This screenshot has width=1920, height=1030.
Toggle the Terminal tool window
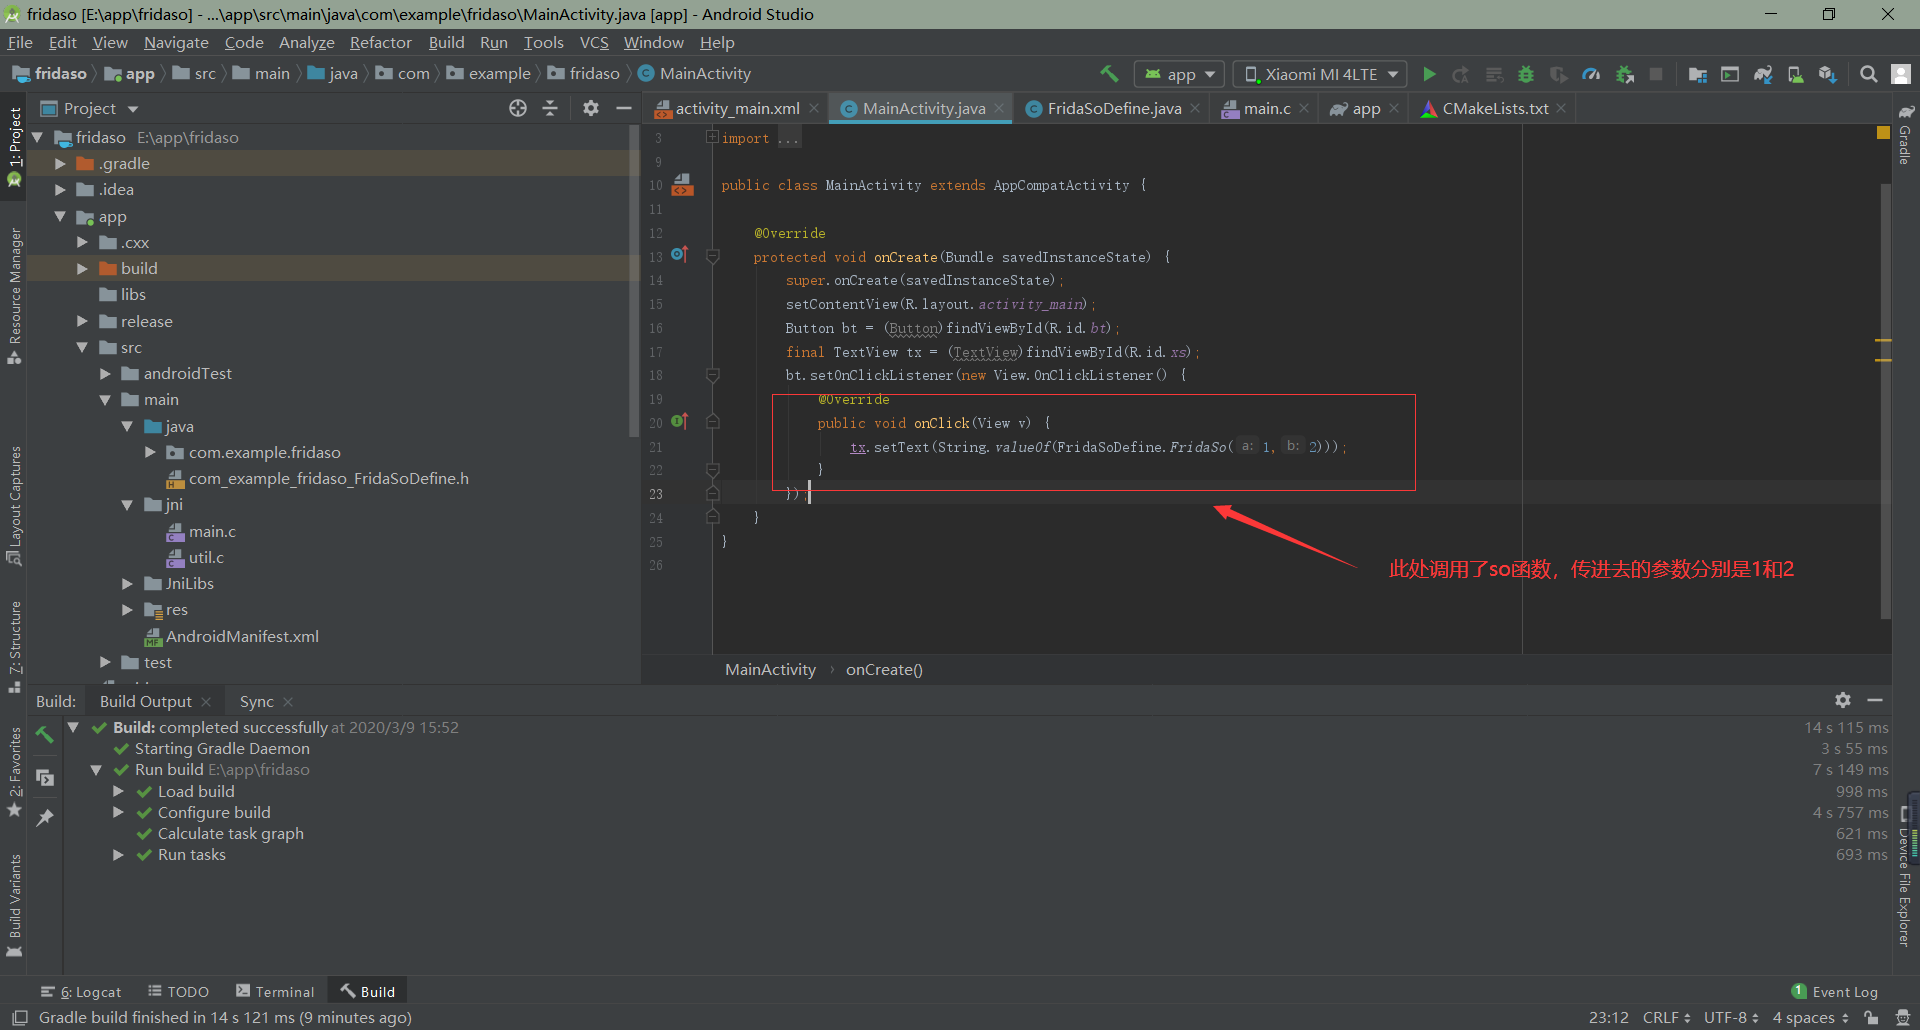pyautogui.click(x=275, y=992)
